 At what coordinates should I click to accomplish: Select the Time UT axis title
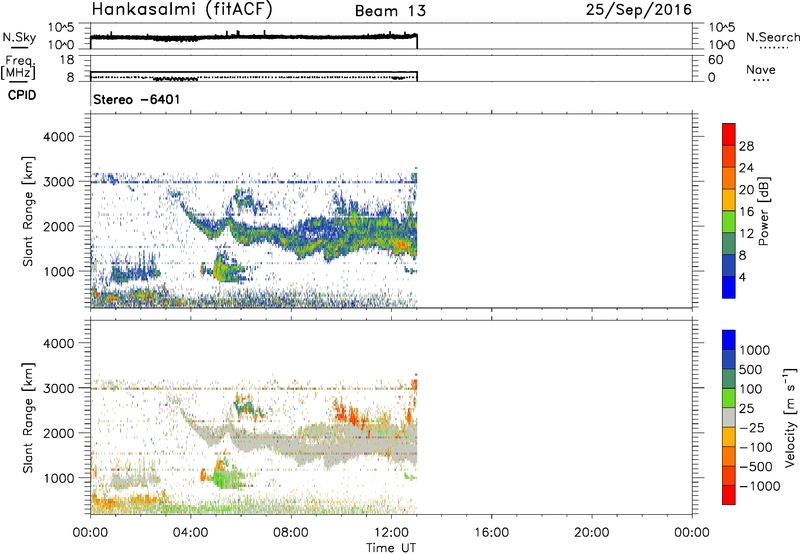(391, 547)
